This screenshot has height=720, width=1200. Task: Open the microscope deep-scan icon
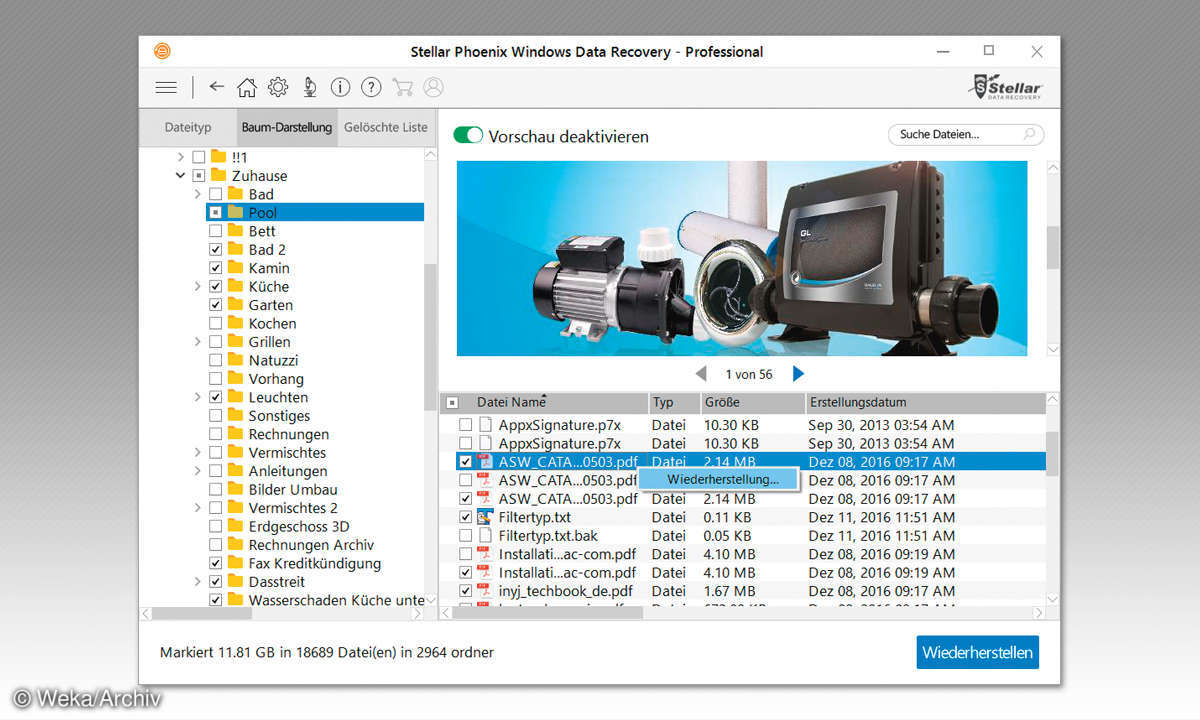tap(310, 87)
